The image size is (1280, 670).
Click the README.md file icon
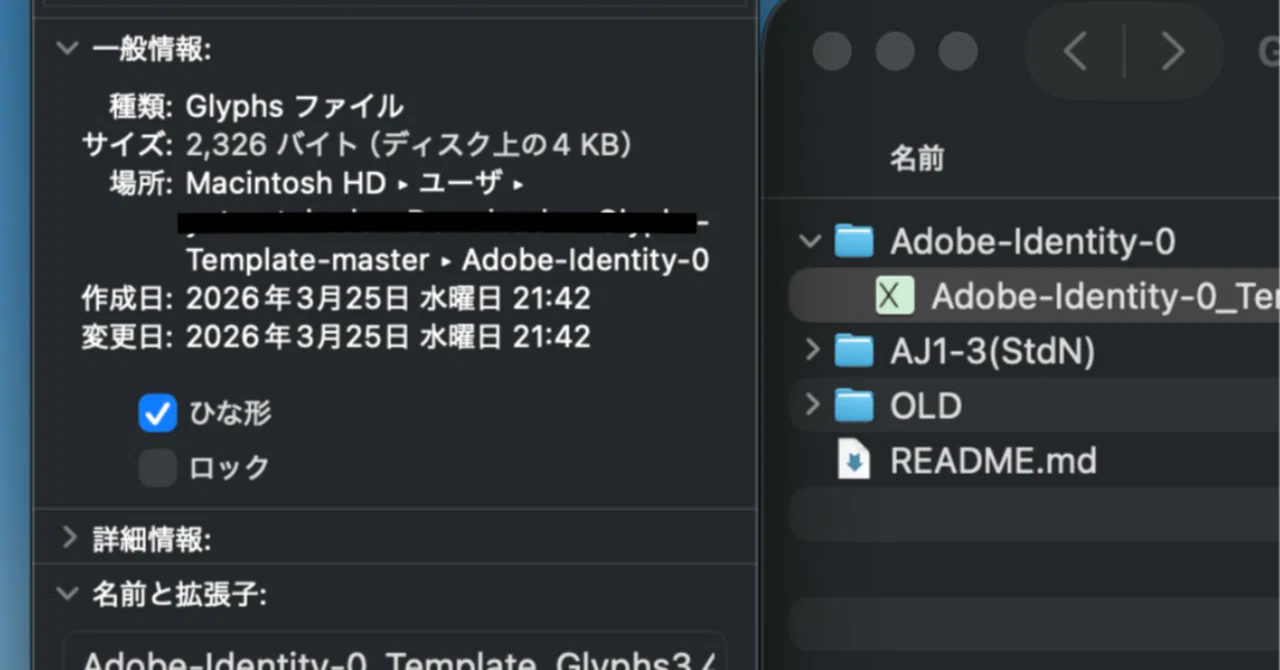853,461
